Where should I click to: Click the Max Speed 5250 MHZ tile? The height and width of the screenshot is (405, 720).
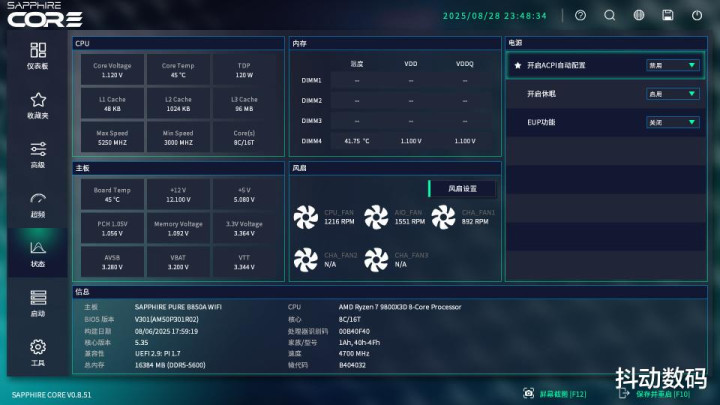point(112,137)
